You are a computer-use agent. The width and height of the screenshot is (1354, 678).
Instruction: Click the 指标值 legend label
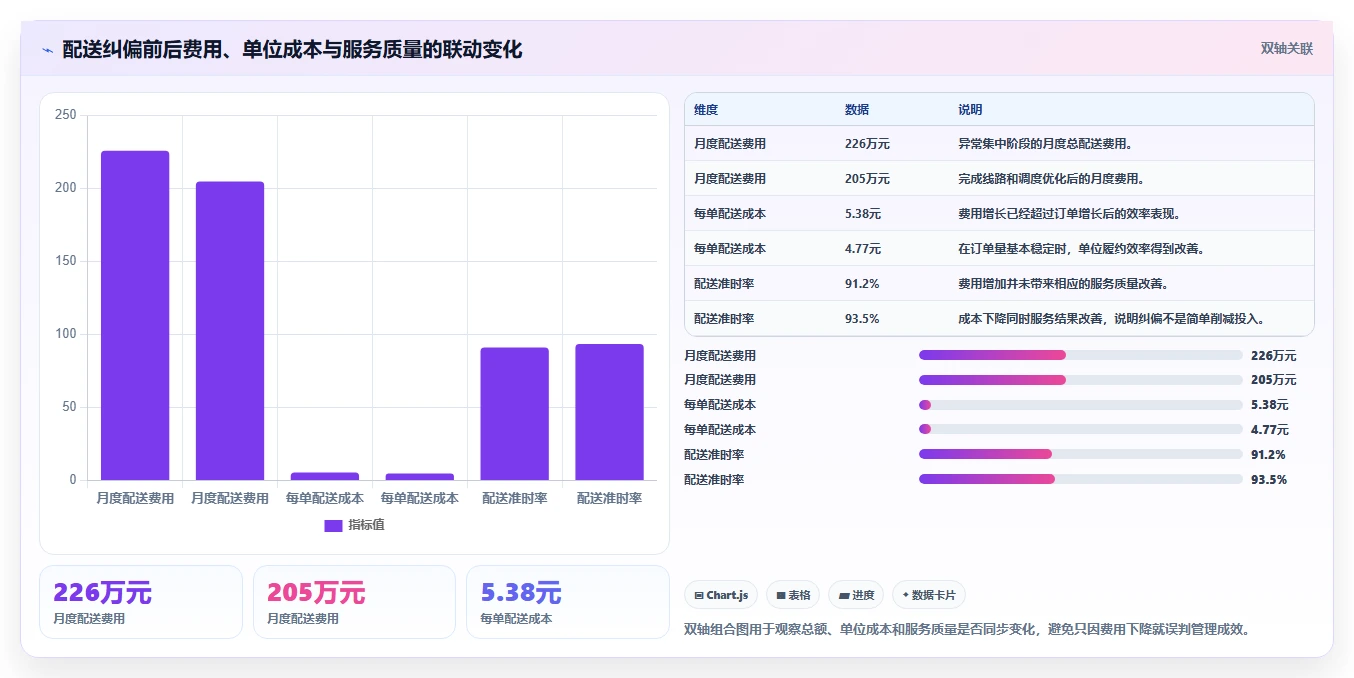(x=366, y=525)
